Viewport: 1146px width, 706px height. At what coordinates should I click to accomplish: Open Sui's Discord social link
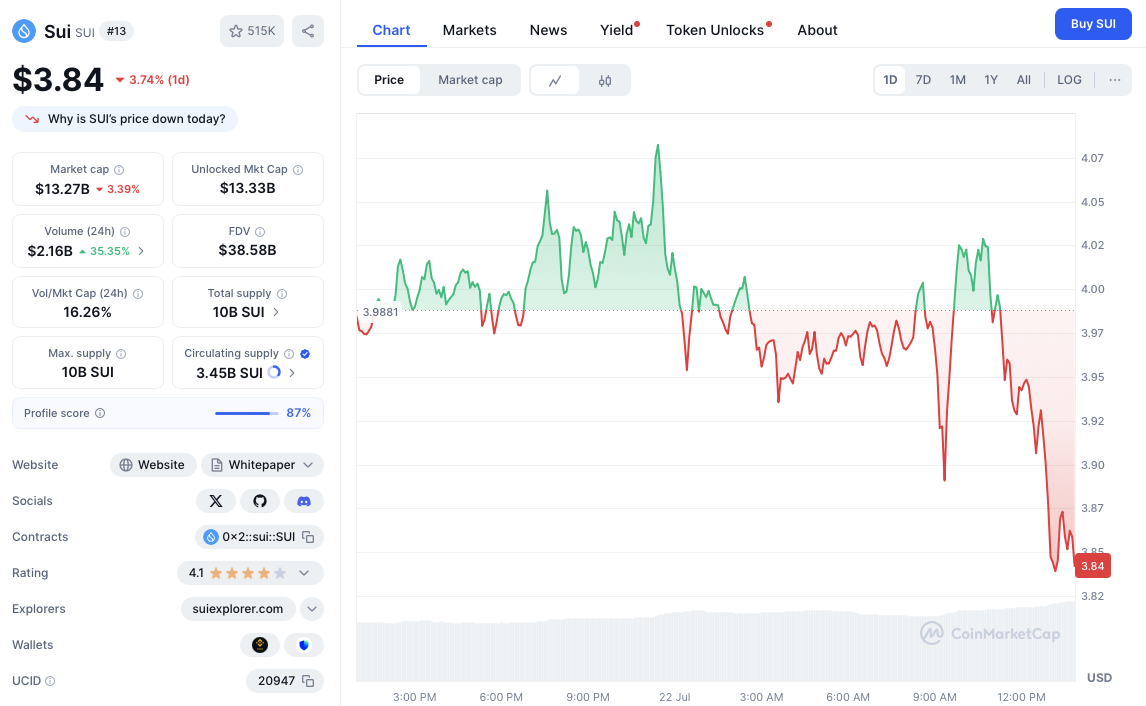pyautogui.click(x=304, y=501)
